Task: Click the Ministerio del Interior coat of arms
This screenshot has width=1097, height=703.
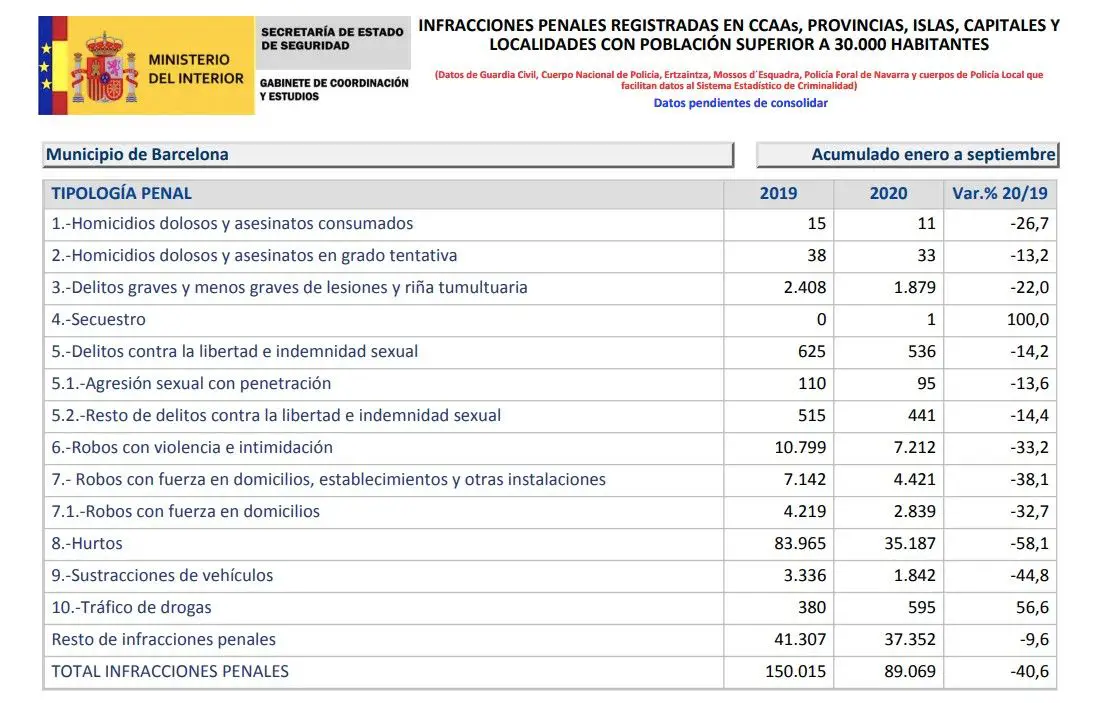Action: pos(105,68)
